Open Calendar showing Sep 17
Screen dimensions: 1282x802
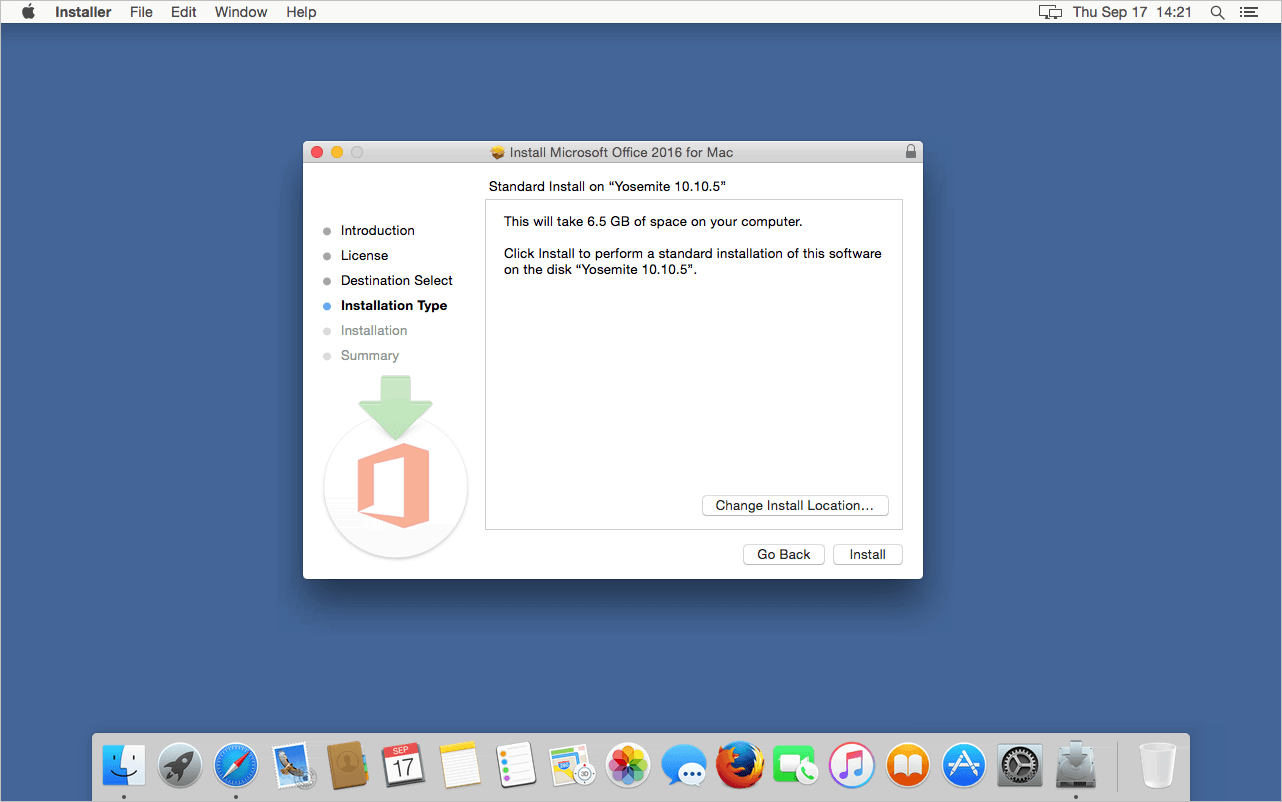pyautogui.click(x=404, y=766)
